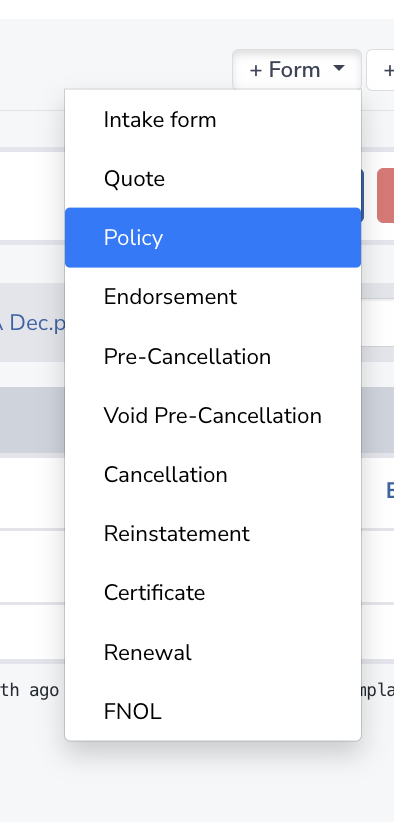The width and height of the screenshot is (394, 822).
Task: Choose the Pre-Cancellation menu entry
Action: (213, 356)
